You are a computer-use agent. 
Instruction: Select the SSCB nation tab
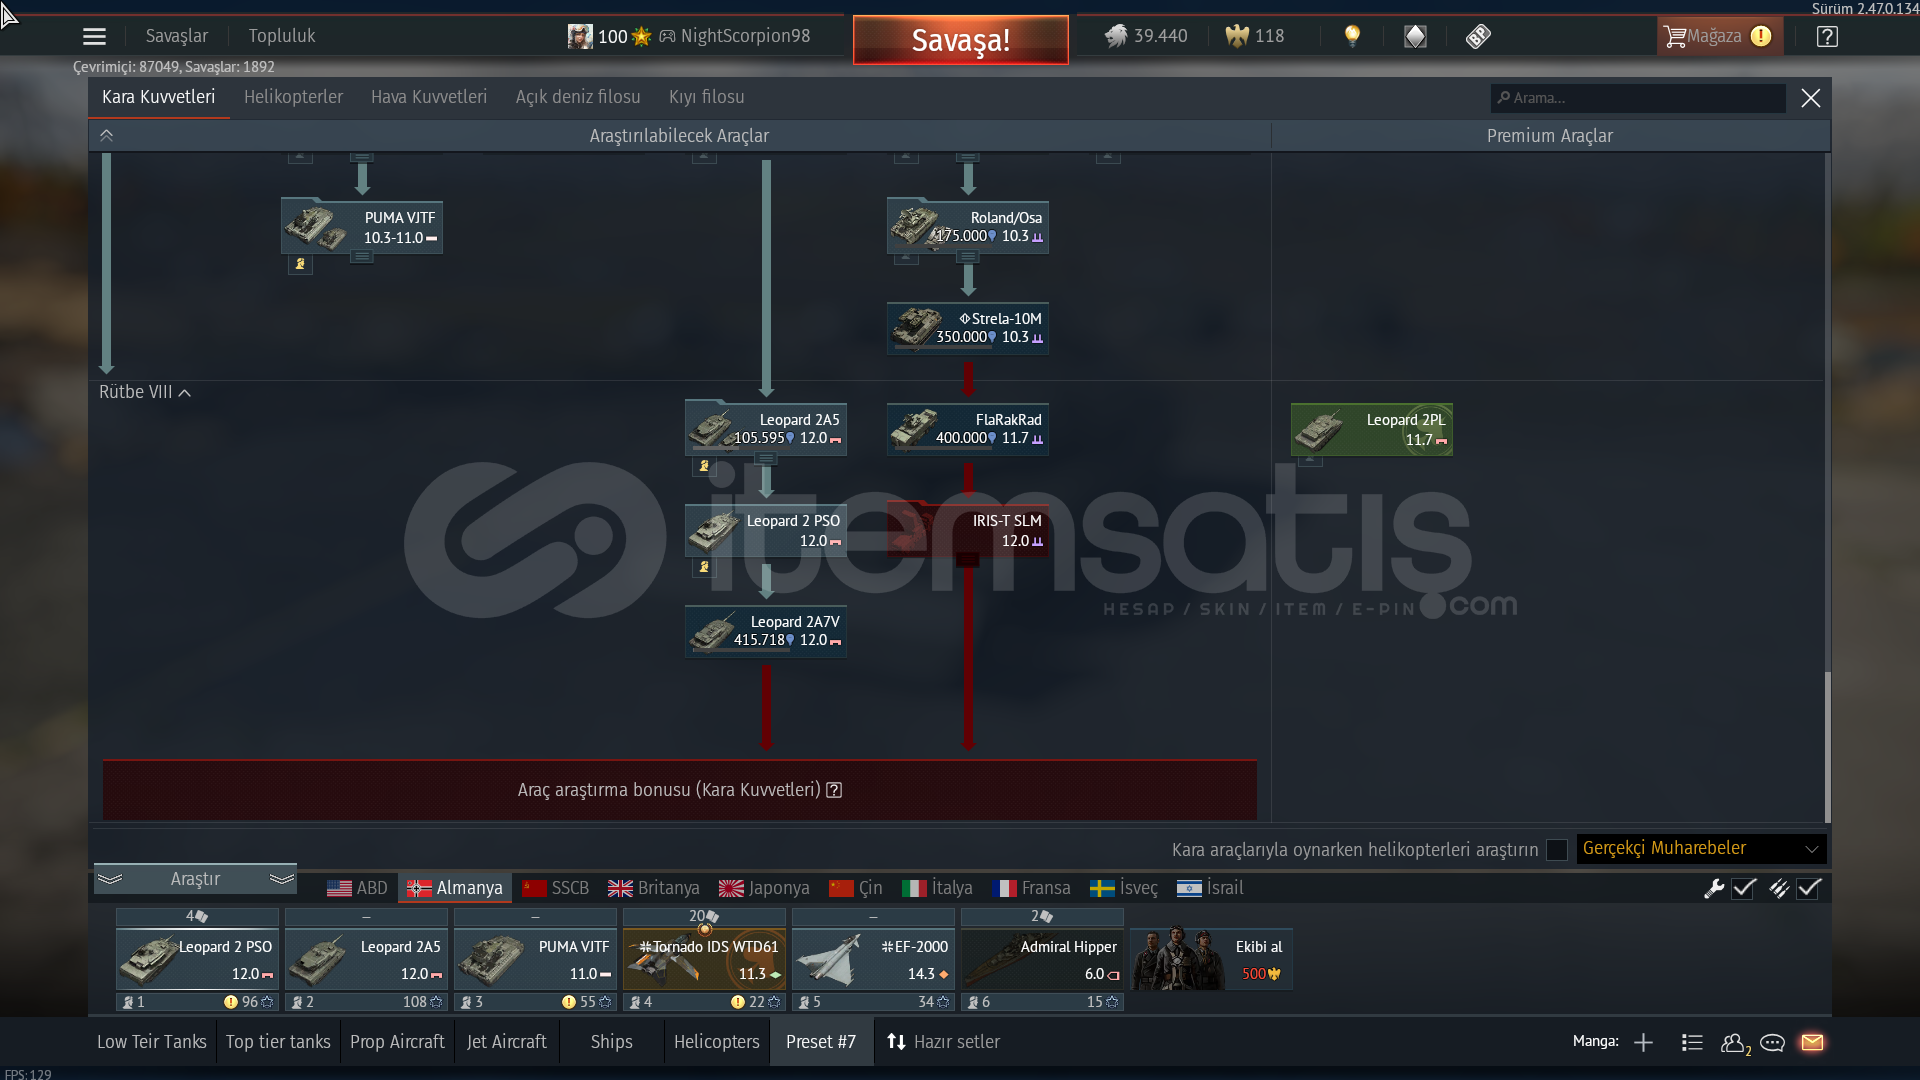[x=555, y=888]
